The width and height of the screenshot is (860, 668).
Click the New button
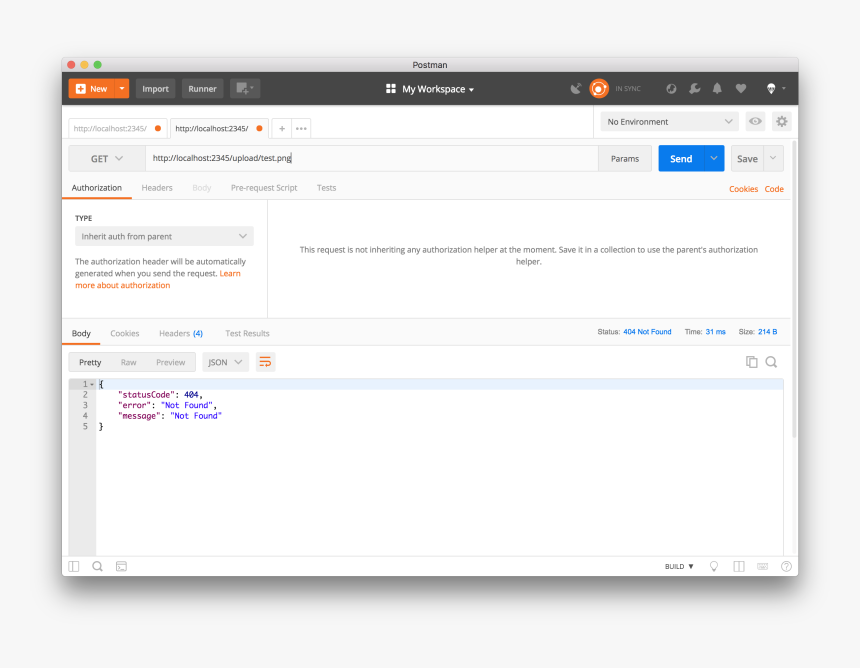point(92,88)
